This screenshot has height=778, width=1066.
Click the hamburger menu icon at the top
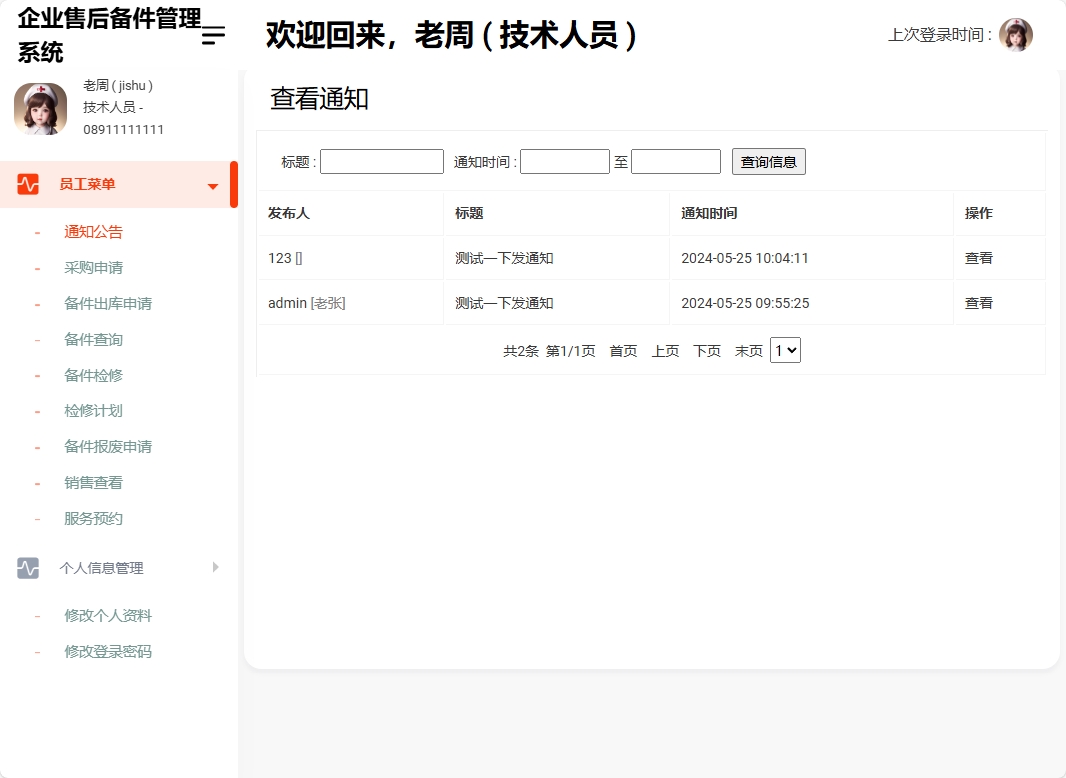[211, 33]
